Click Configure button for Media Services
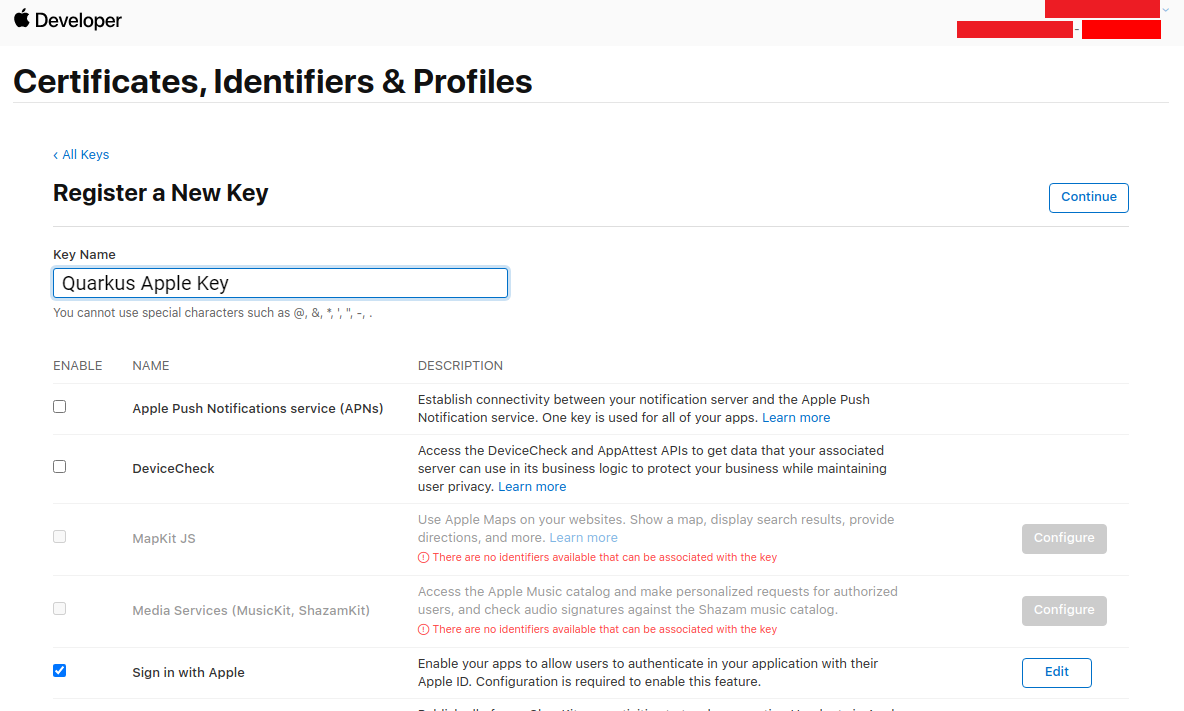The height and width of the screenshot is (711, 1184). (1064, 611)
